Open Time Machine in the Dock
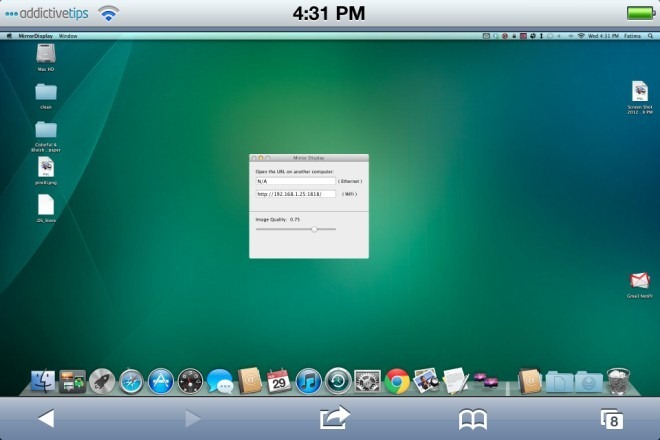The height and width of the screenshot is (440, 660). tap(338, 381)
